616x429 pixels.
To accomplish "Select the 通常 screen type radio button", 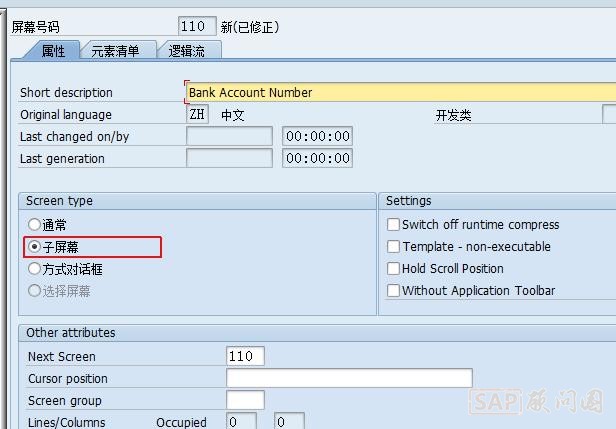I will tap(36, 225).
